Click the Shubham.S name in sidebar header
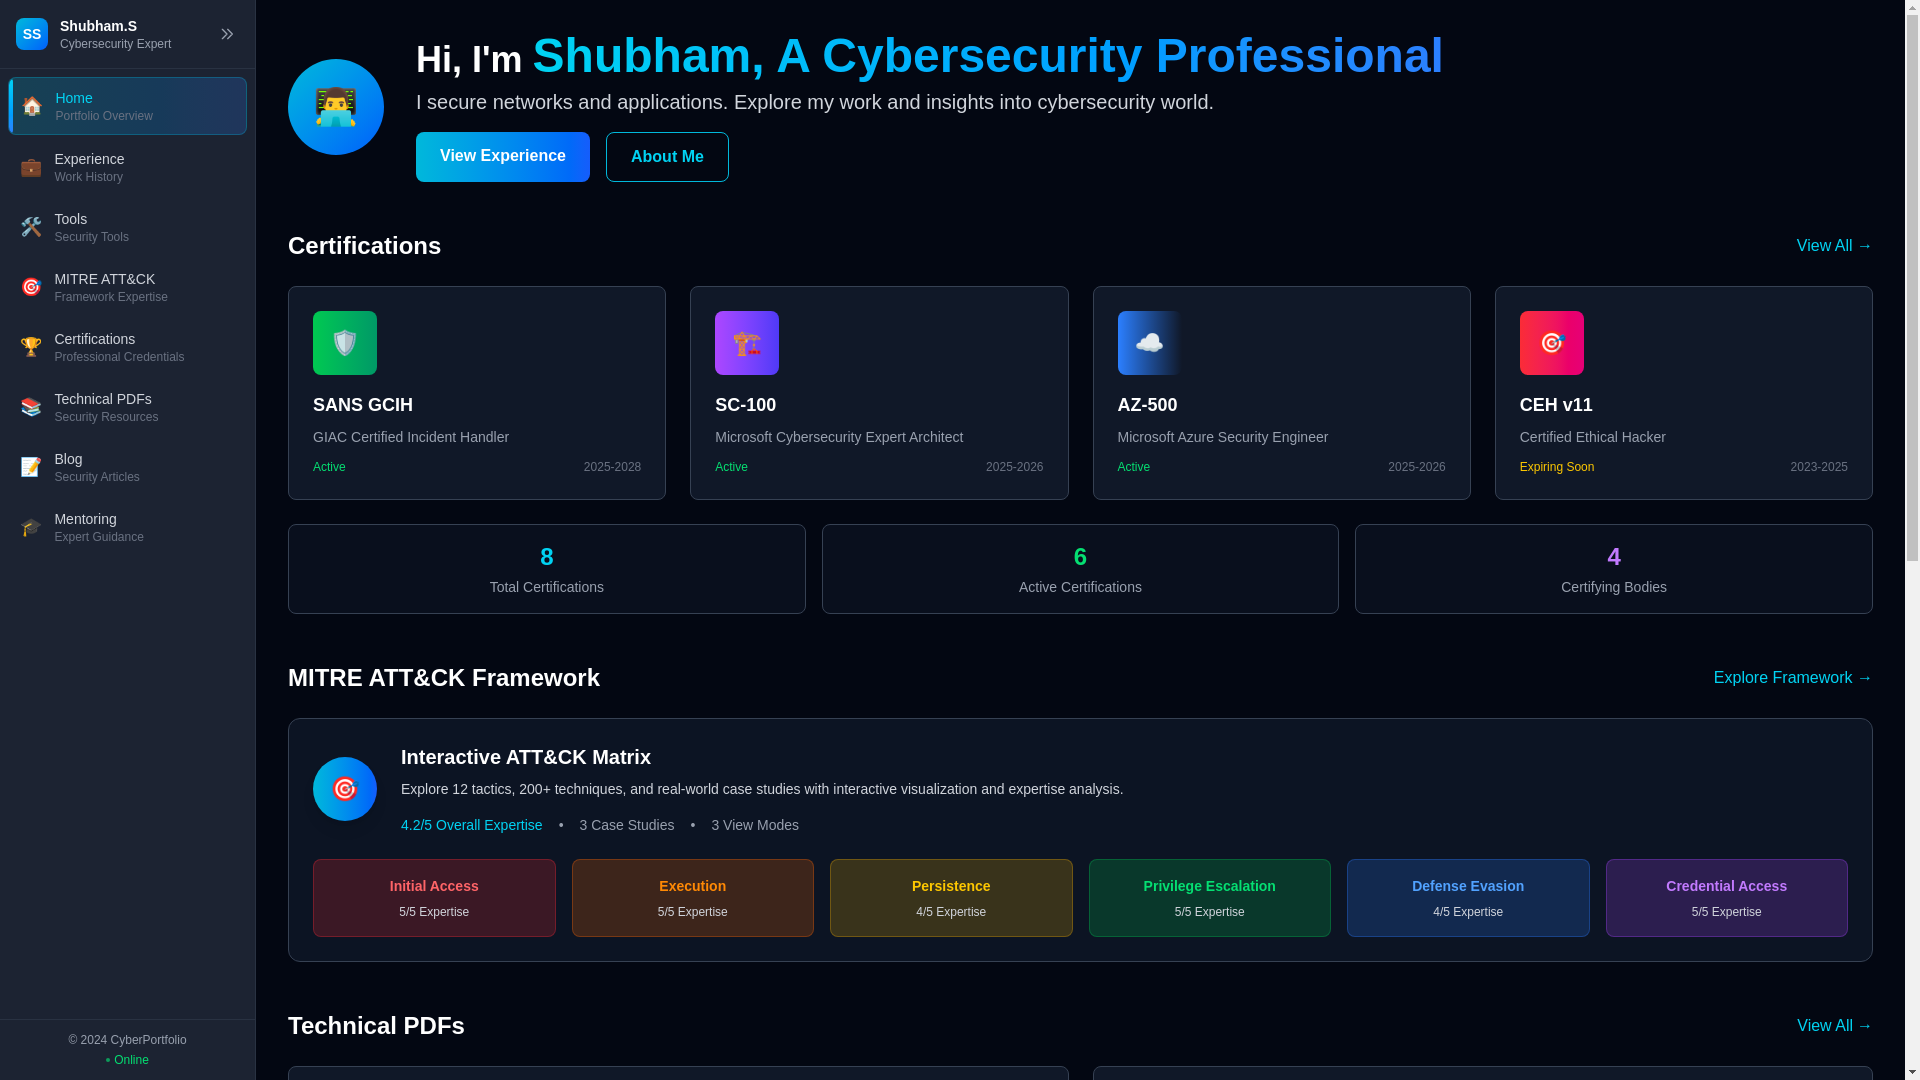This screenshot has width=1920, height=1080. click(98, 26)
